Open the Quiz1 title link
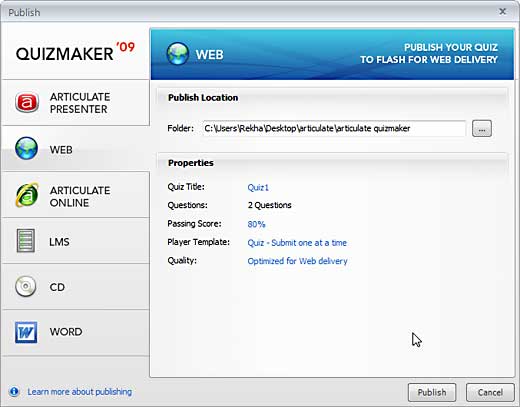This screenshot has width=520, height=407. 258,187
